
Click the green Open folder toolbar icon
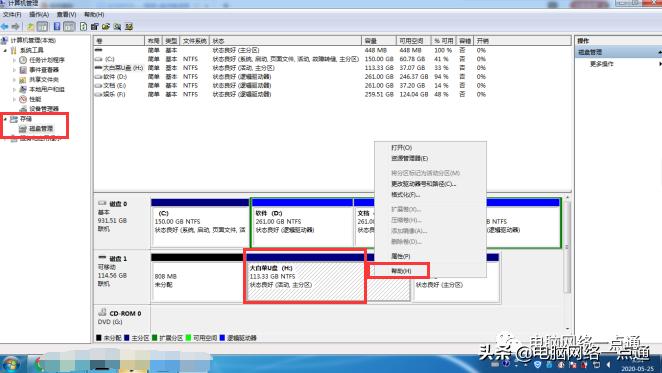pos(106,27)
